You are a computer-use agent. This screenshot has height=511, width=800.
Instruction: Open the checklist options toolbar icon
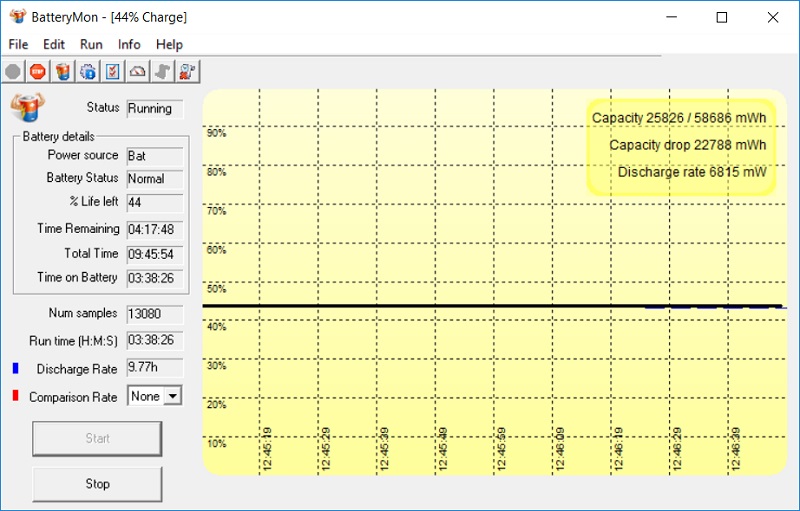113,71
